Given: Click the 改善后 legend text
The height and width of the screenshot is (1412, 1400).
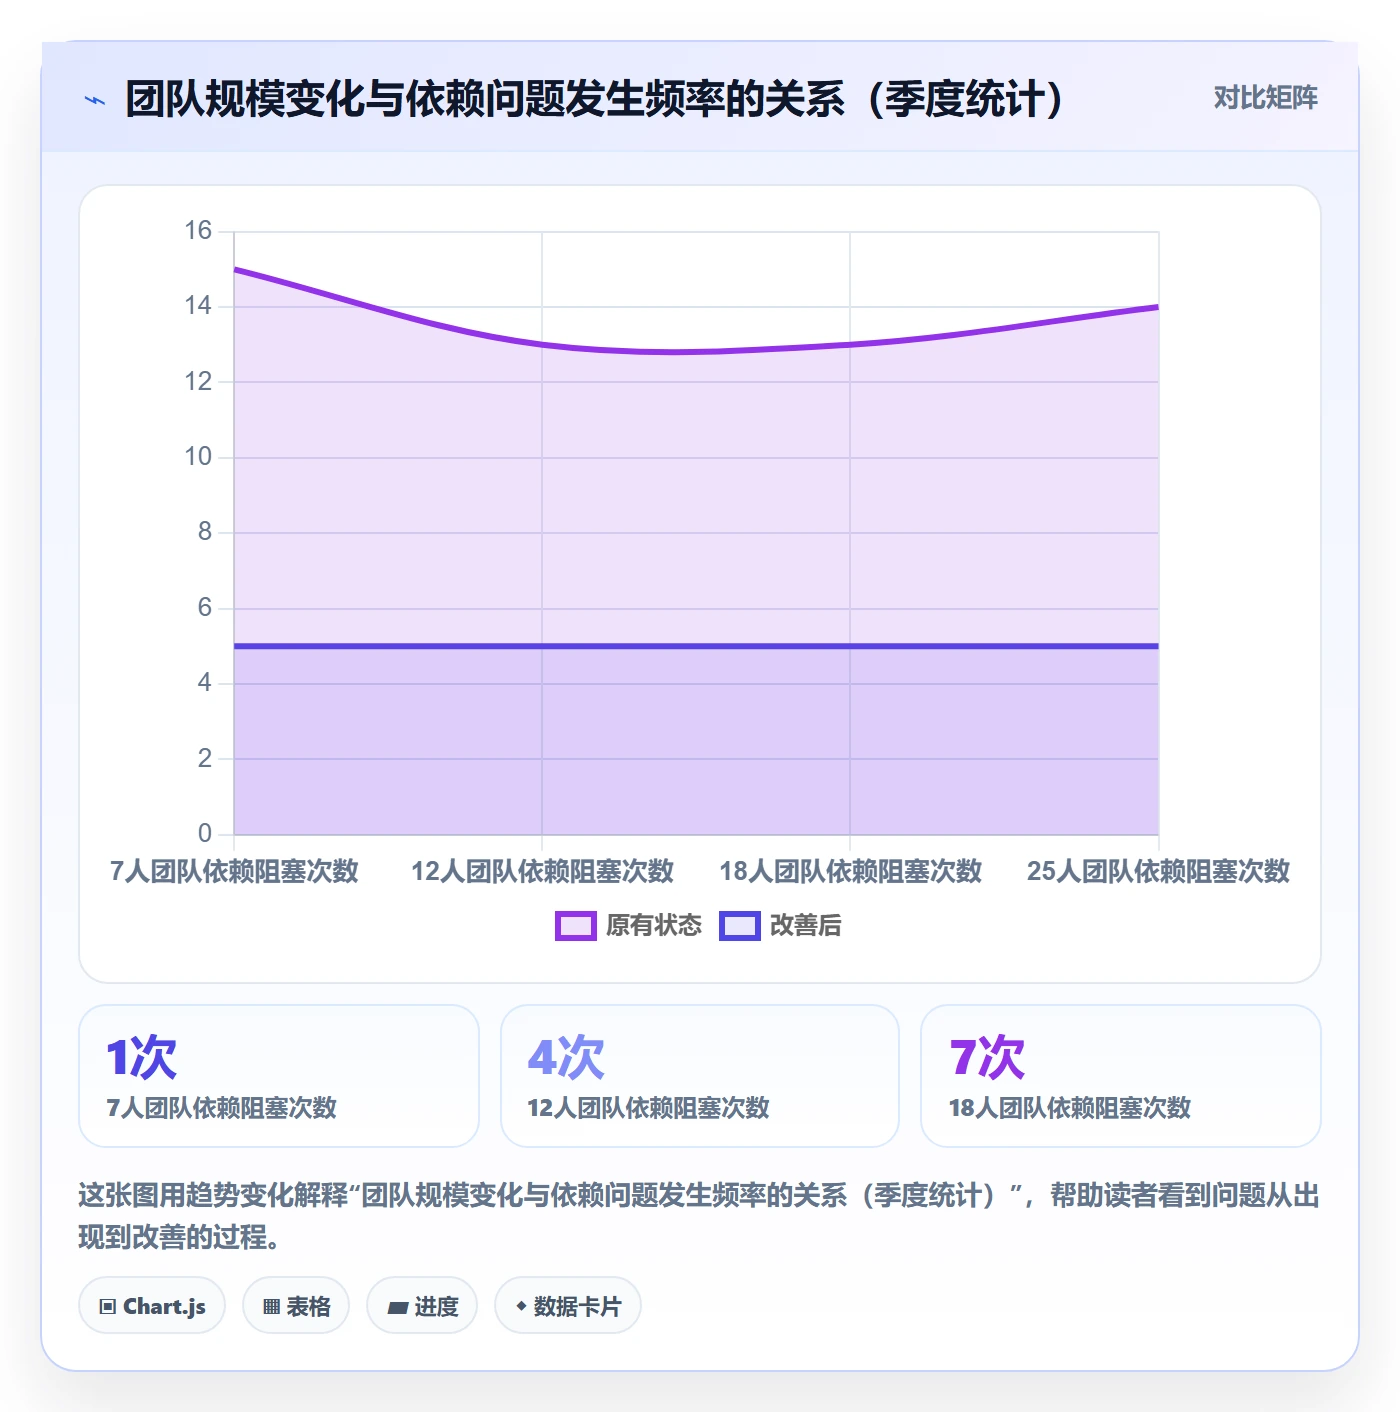Looking at the screenshot, I should pos(805,926).
